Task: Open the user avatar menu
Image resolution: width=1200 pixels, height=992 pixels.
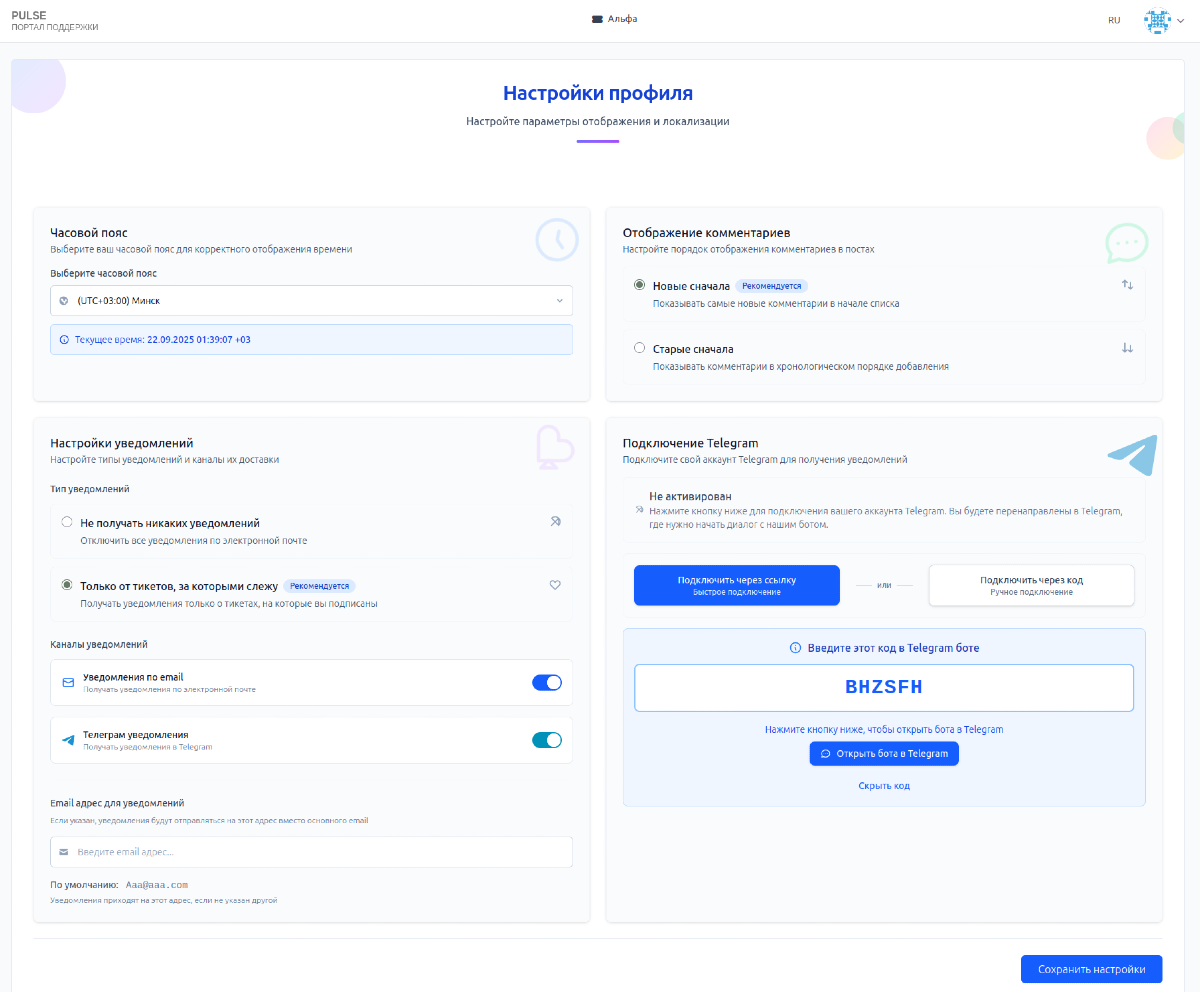Action: pyautogui.click(x=1157, y=21)
